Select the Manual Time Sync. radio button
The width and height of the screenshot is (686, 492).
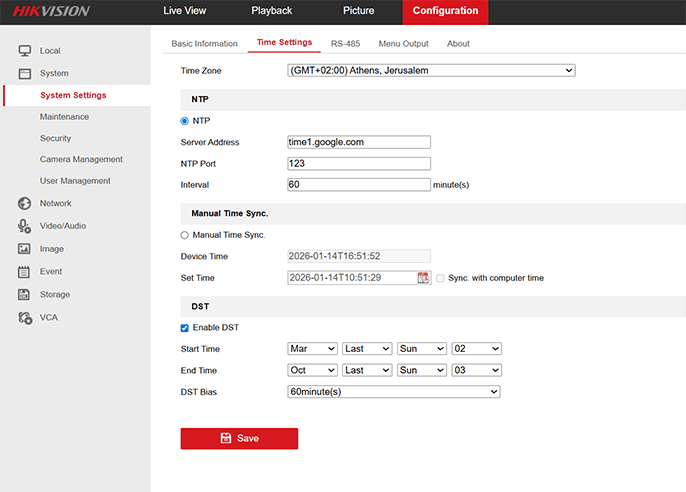184,235
